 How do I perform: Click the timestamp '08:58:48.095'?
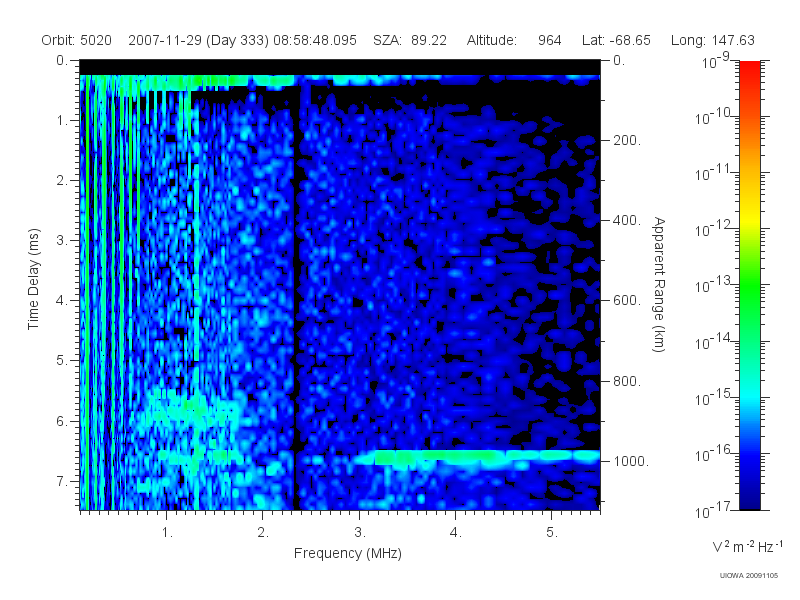(x=315, y=40)
